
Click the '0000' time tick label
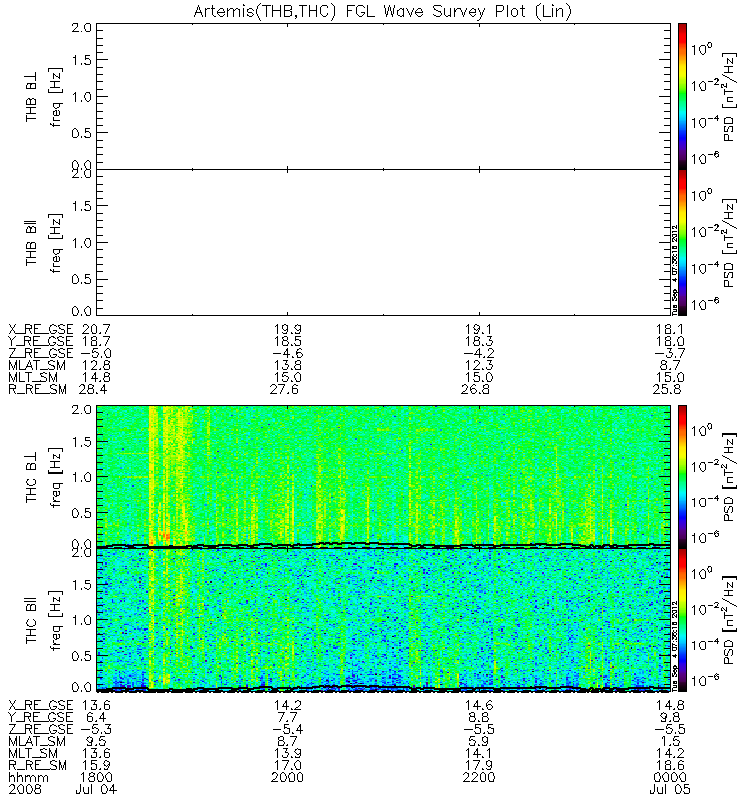pos(669,778)
